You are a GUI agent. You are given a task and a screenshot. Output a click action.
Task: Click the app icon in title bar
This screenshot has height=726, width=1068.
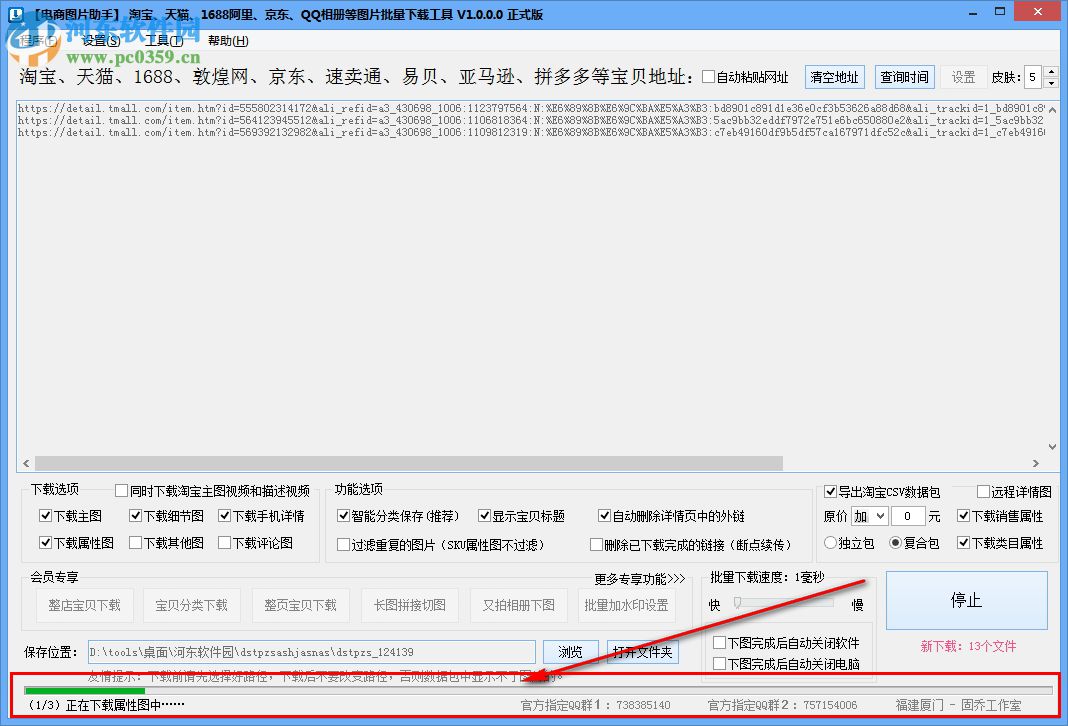click(15, 14)
